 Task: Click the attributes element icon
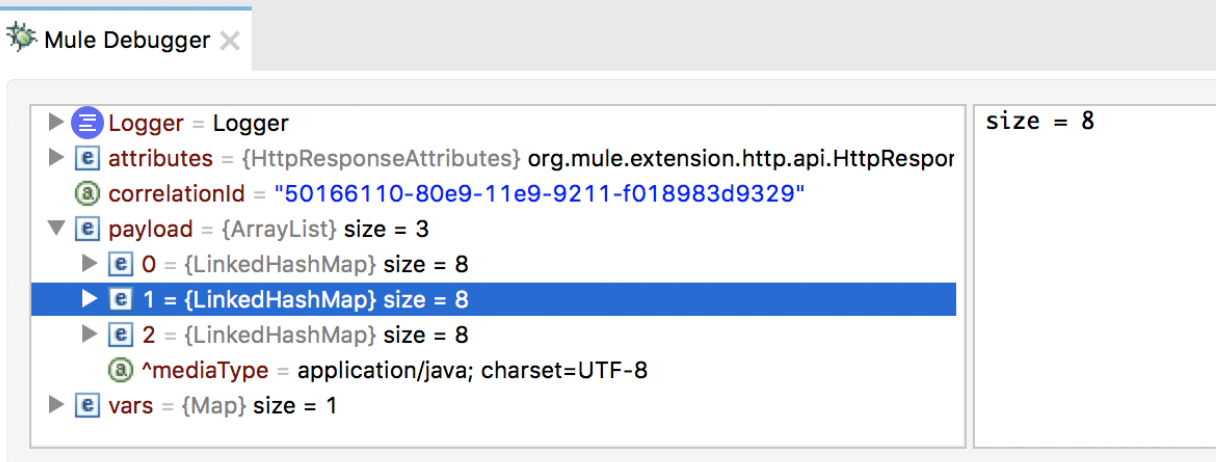coord(87,159)
